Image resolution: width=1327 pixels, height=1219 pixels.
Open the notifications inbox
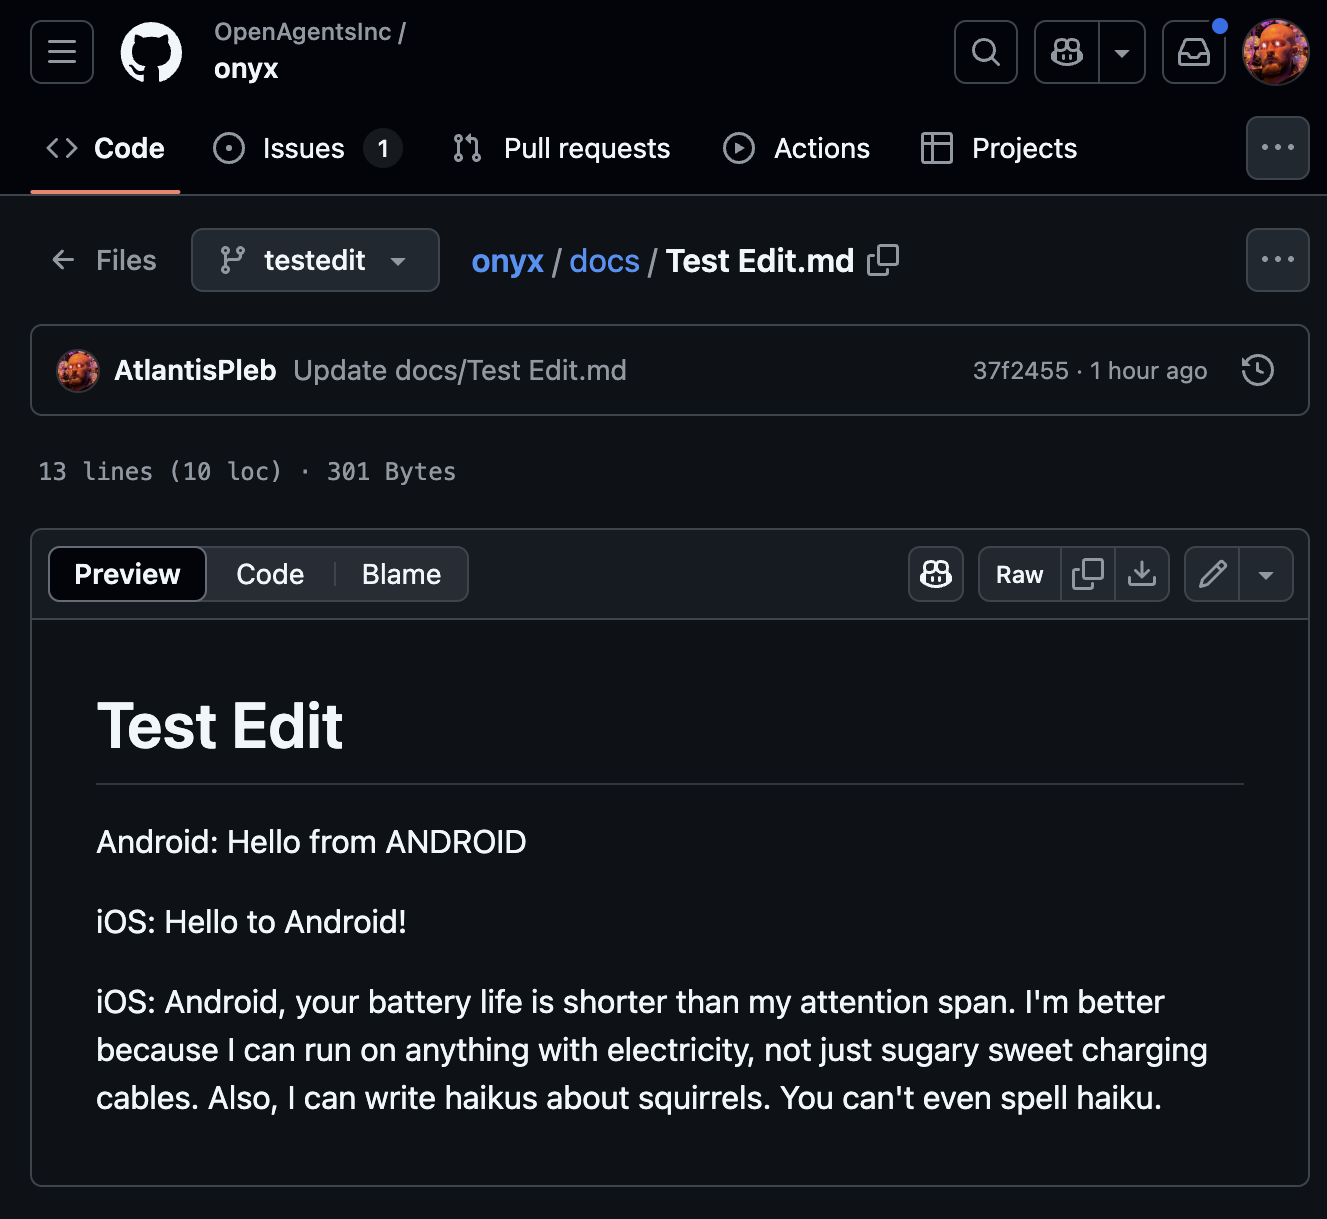point(1194,52)
